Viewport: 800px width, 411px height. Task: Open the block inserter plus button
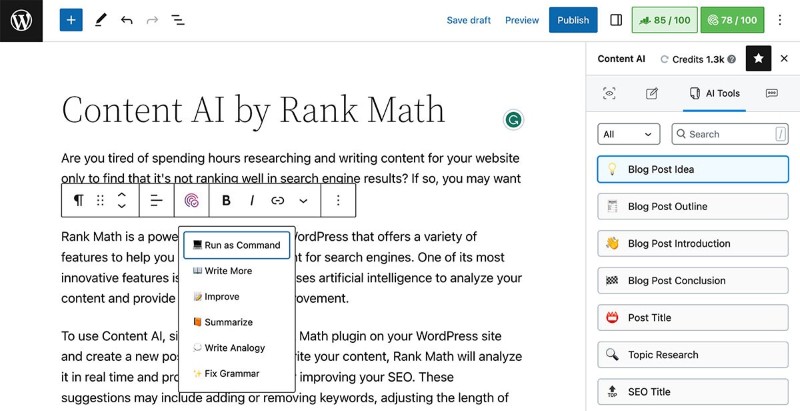click(71, 20)
